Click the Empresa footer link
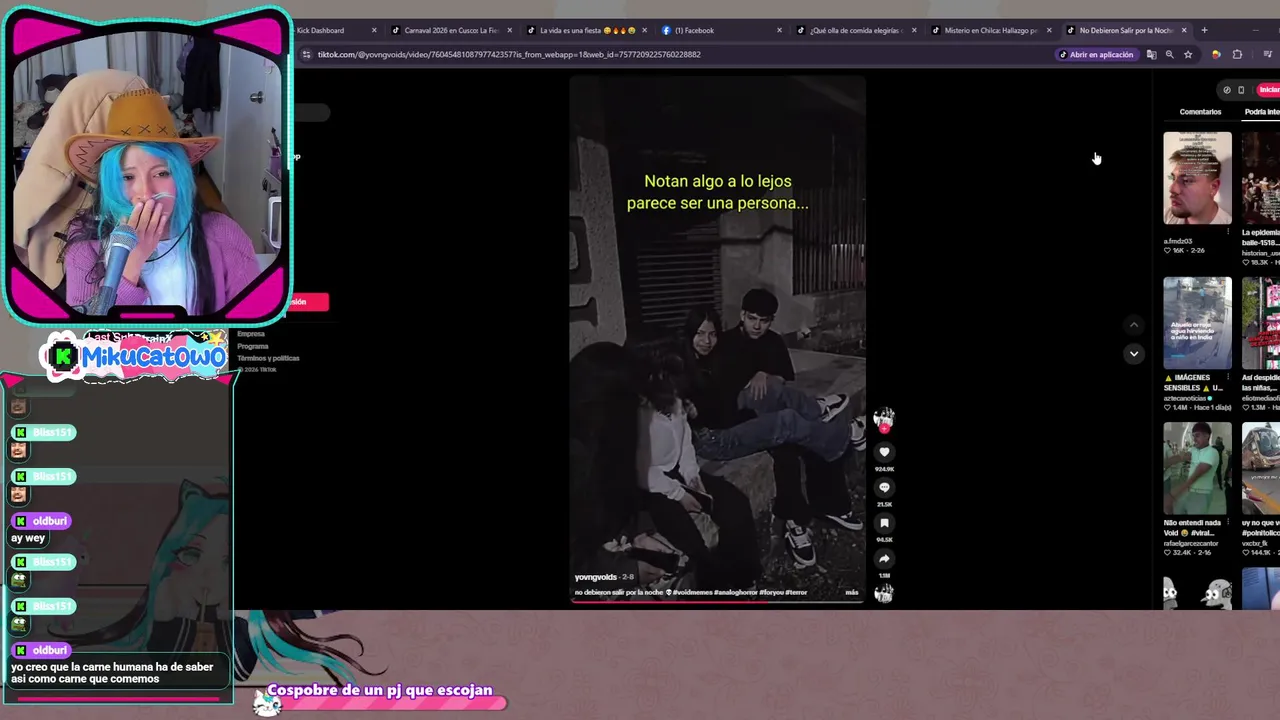The image size is (1280, 720). 251,334
